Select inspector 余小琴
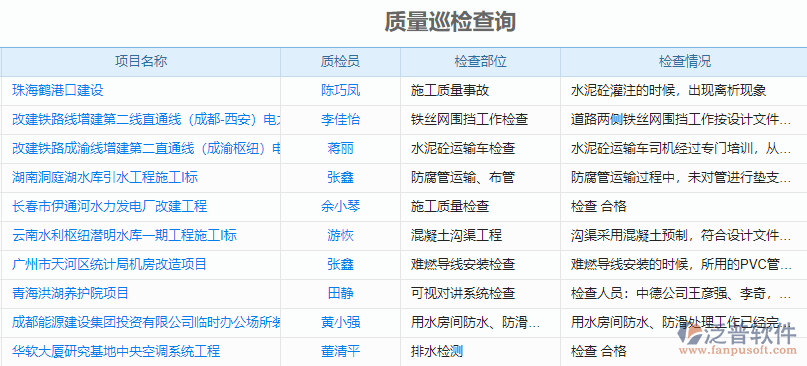The image size is (807, 366). click(x=340, y=207)
